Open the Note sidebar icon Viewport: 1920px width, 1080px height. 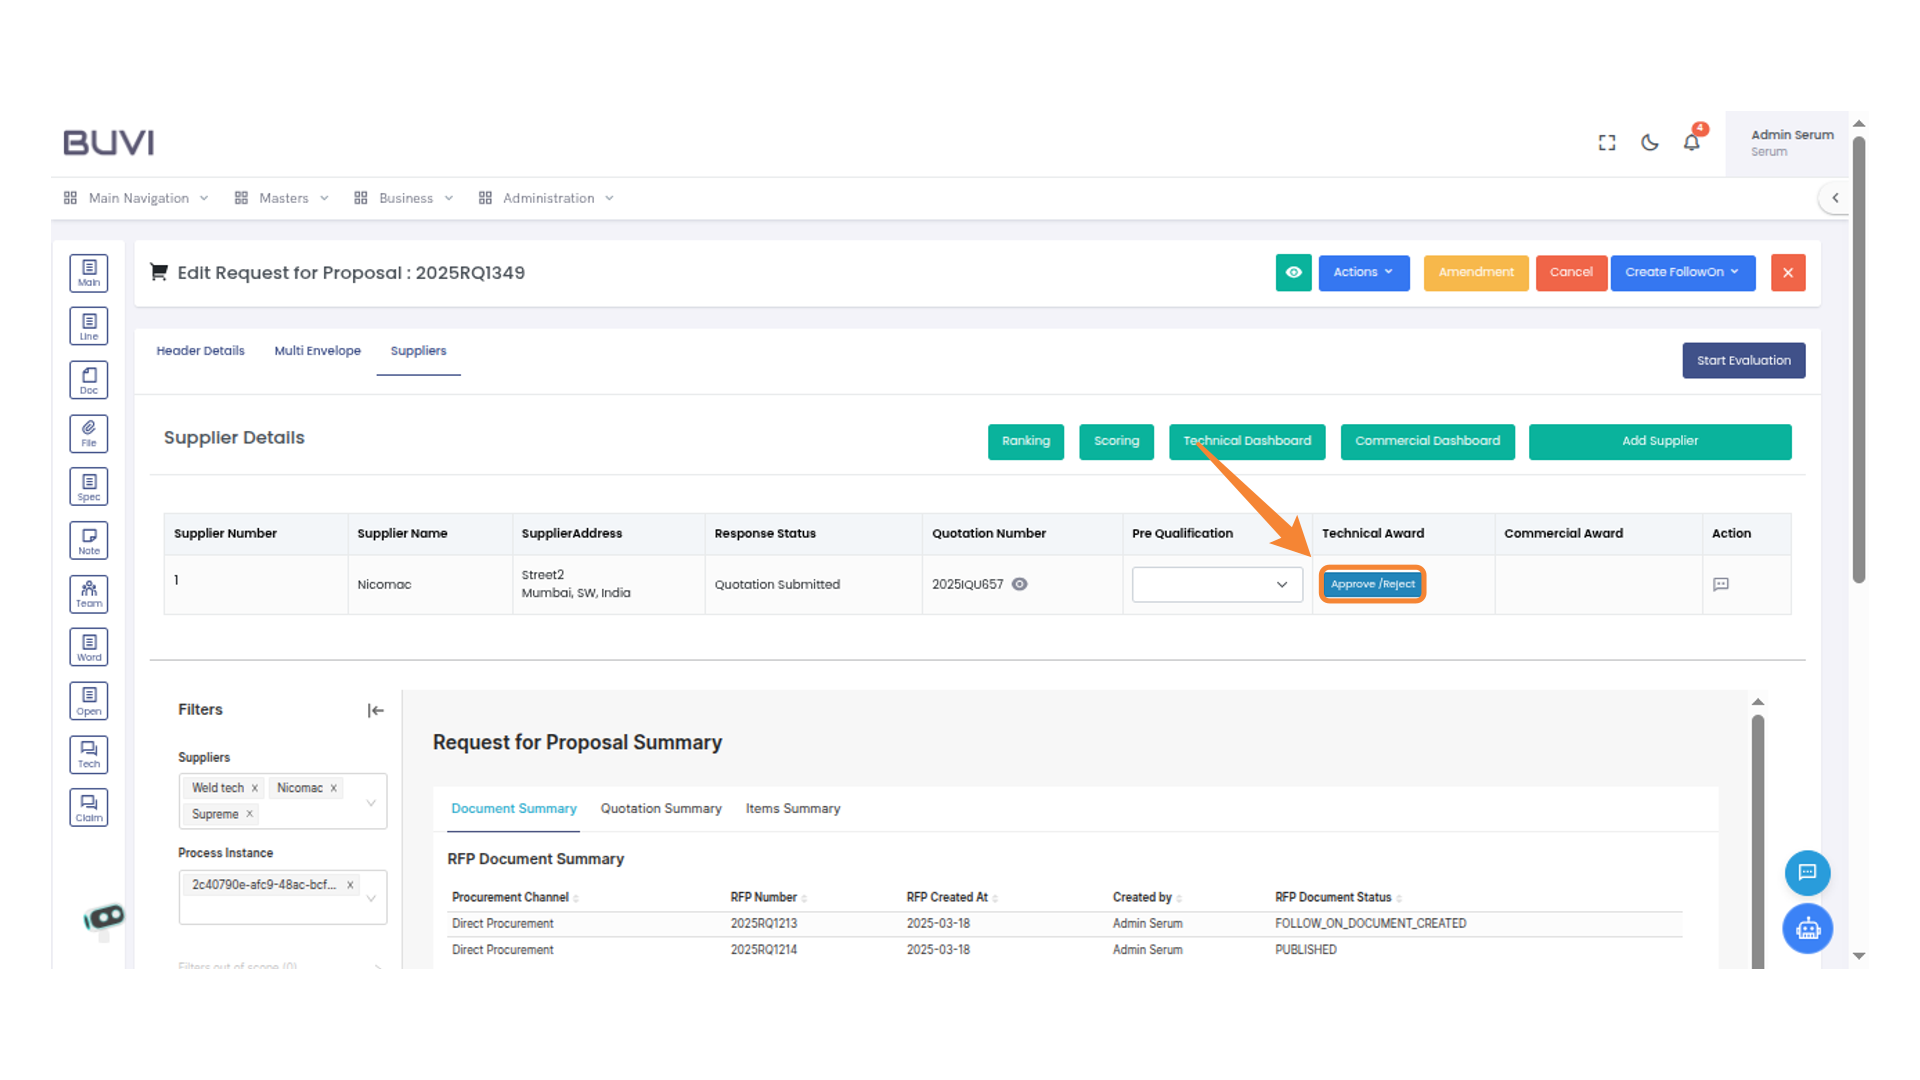(89, 540)
